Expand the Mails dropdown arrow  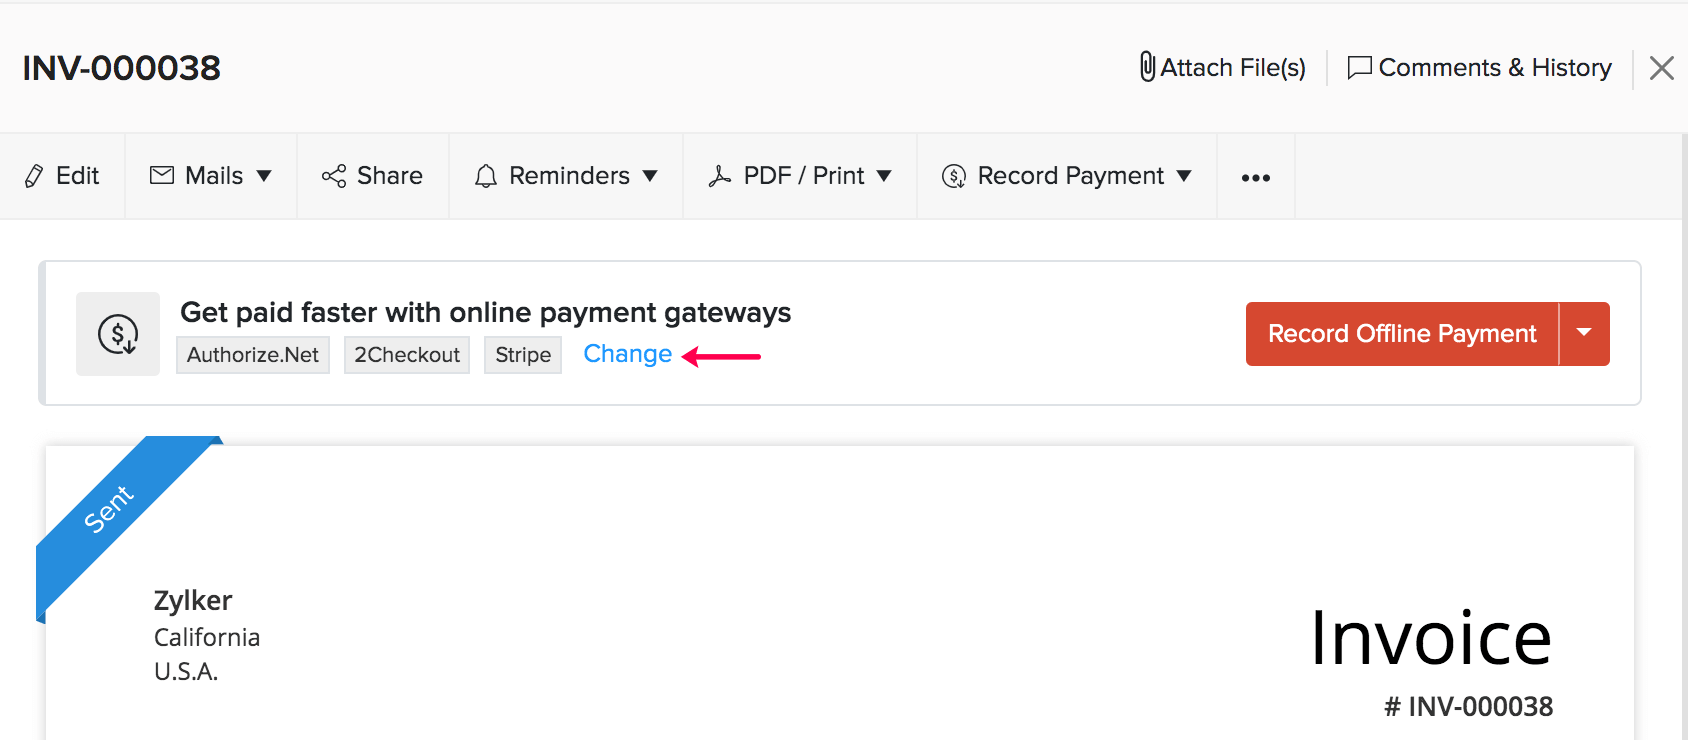[x=265, y=176]
